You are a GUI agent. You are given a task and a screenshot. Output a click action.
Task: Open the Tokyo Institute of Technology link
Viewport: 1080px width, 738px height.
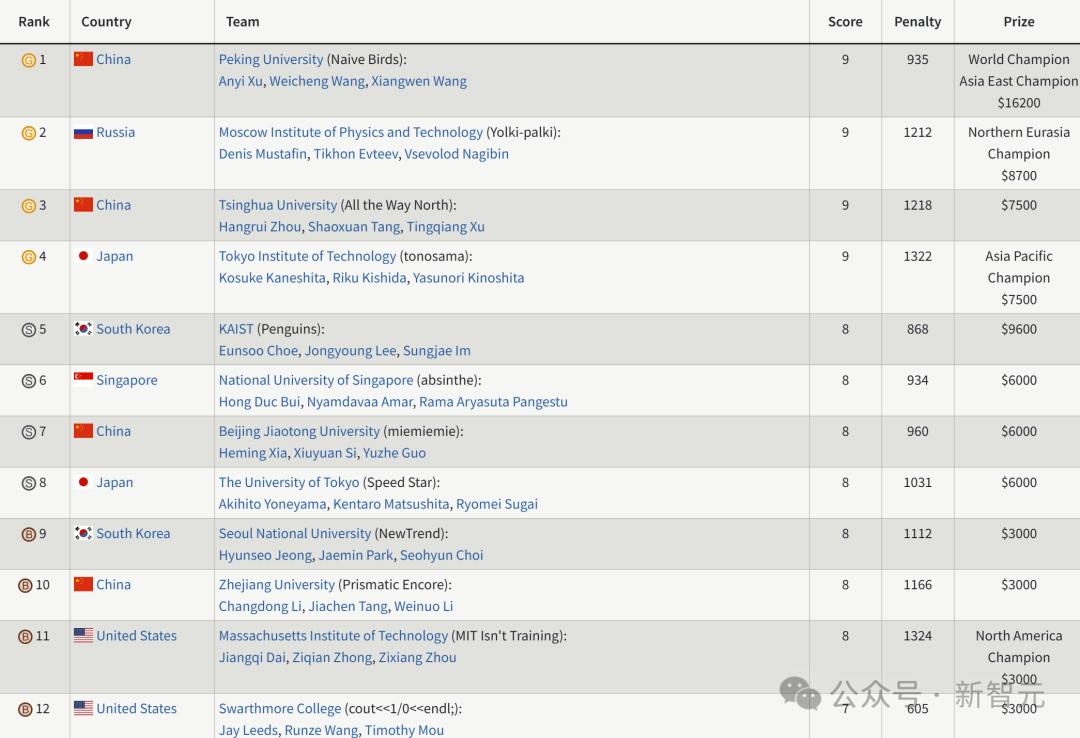(x=307, y=256)
